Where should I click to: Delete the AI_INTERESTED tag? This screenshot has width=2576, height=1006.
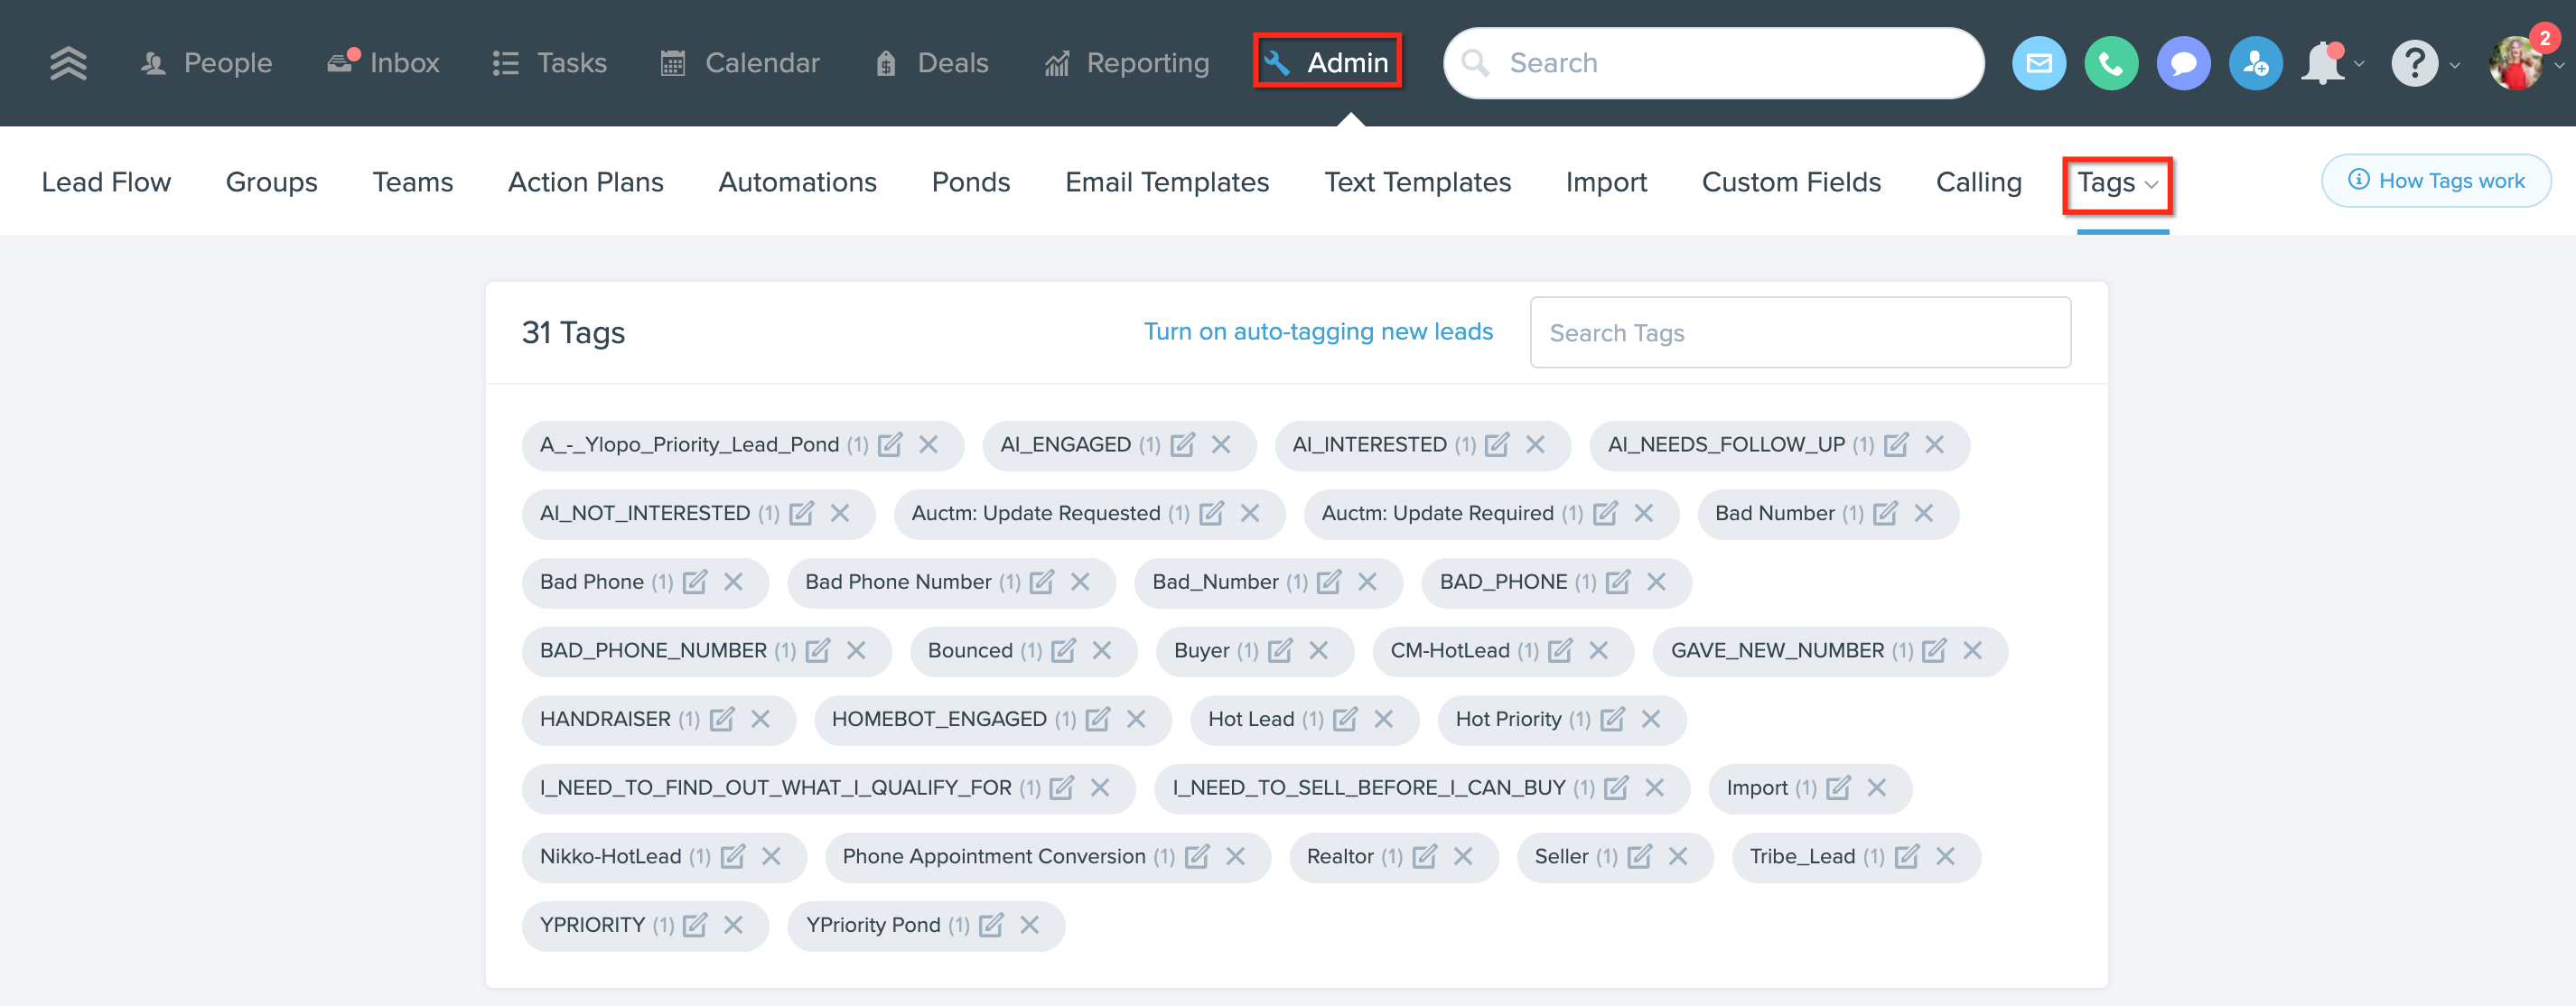point(1535,444)
